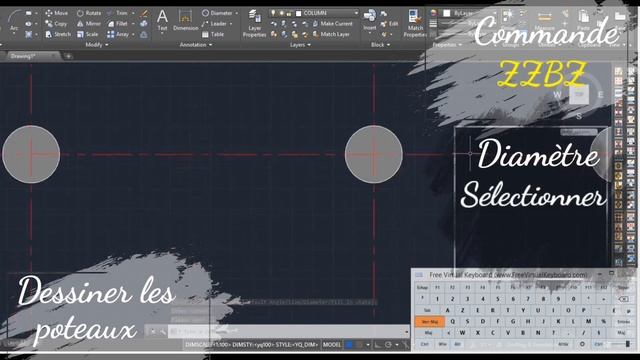Click virtual keyboard settings gear icon
This screenshot has height=360, width=640.
(x=582, y=344)
